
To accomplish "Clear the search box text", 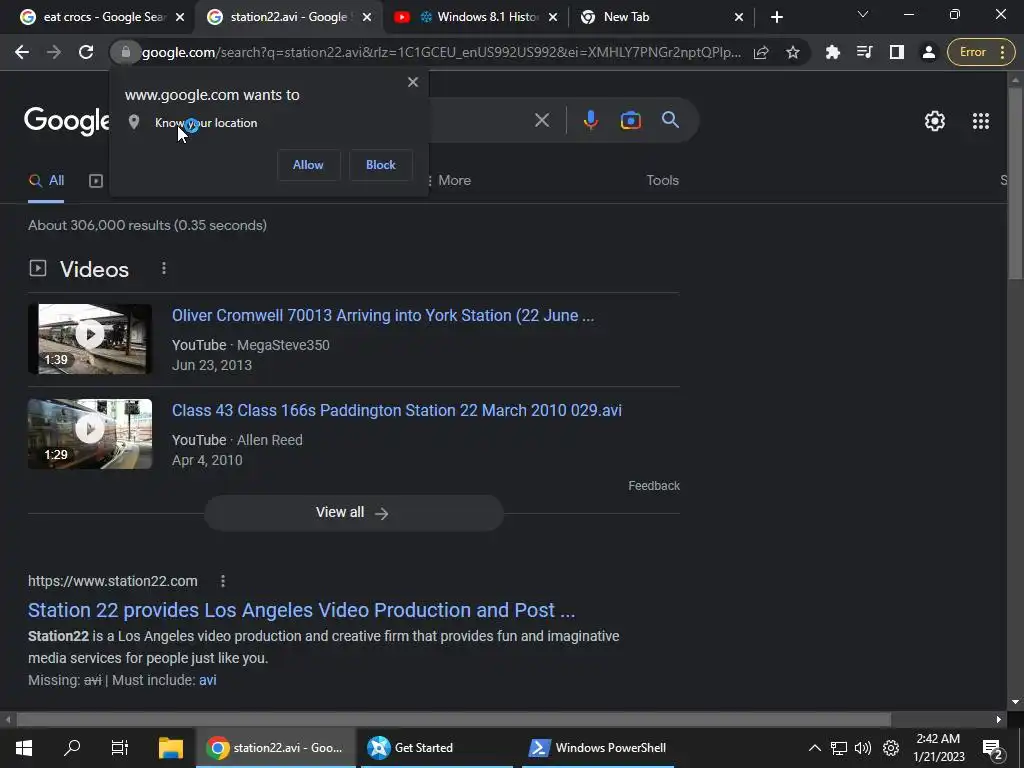I will pyautogui.click(x=541, y=120).
